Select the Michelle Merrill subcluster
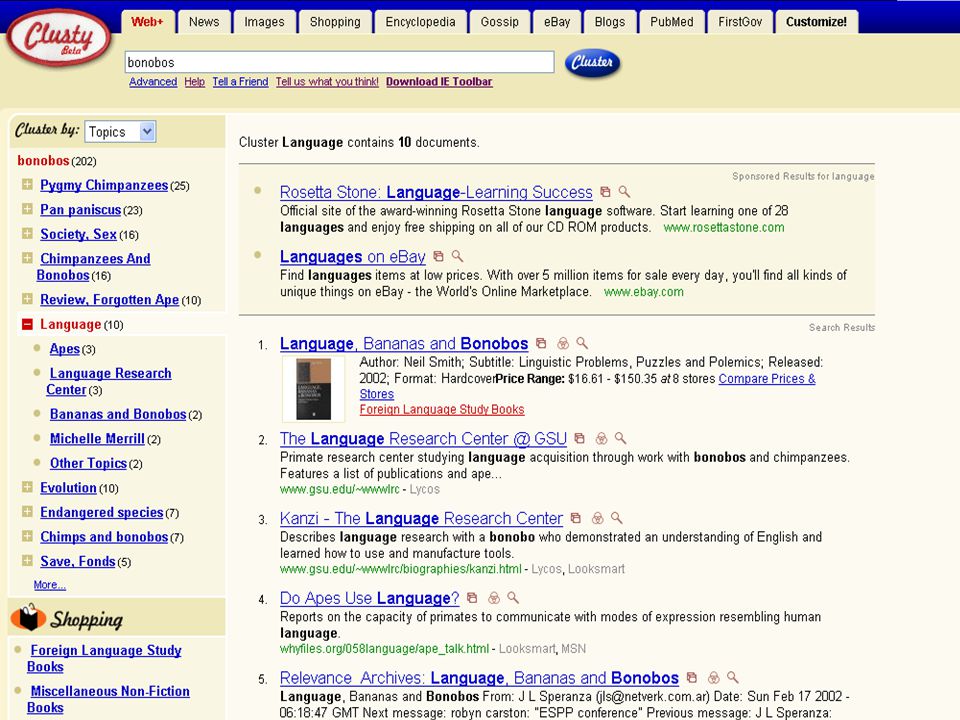 [x=97, y=439]
